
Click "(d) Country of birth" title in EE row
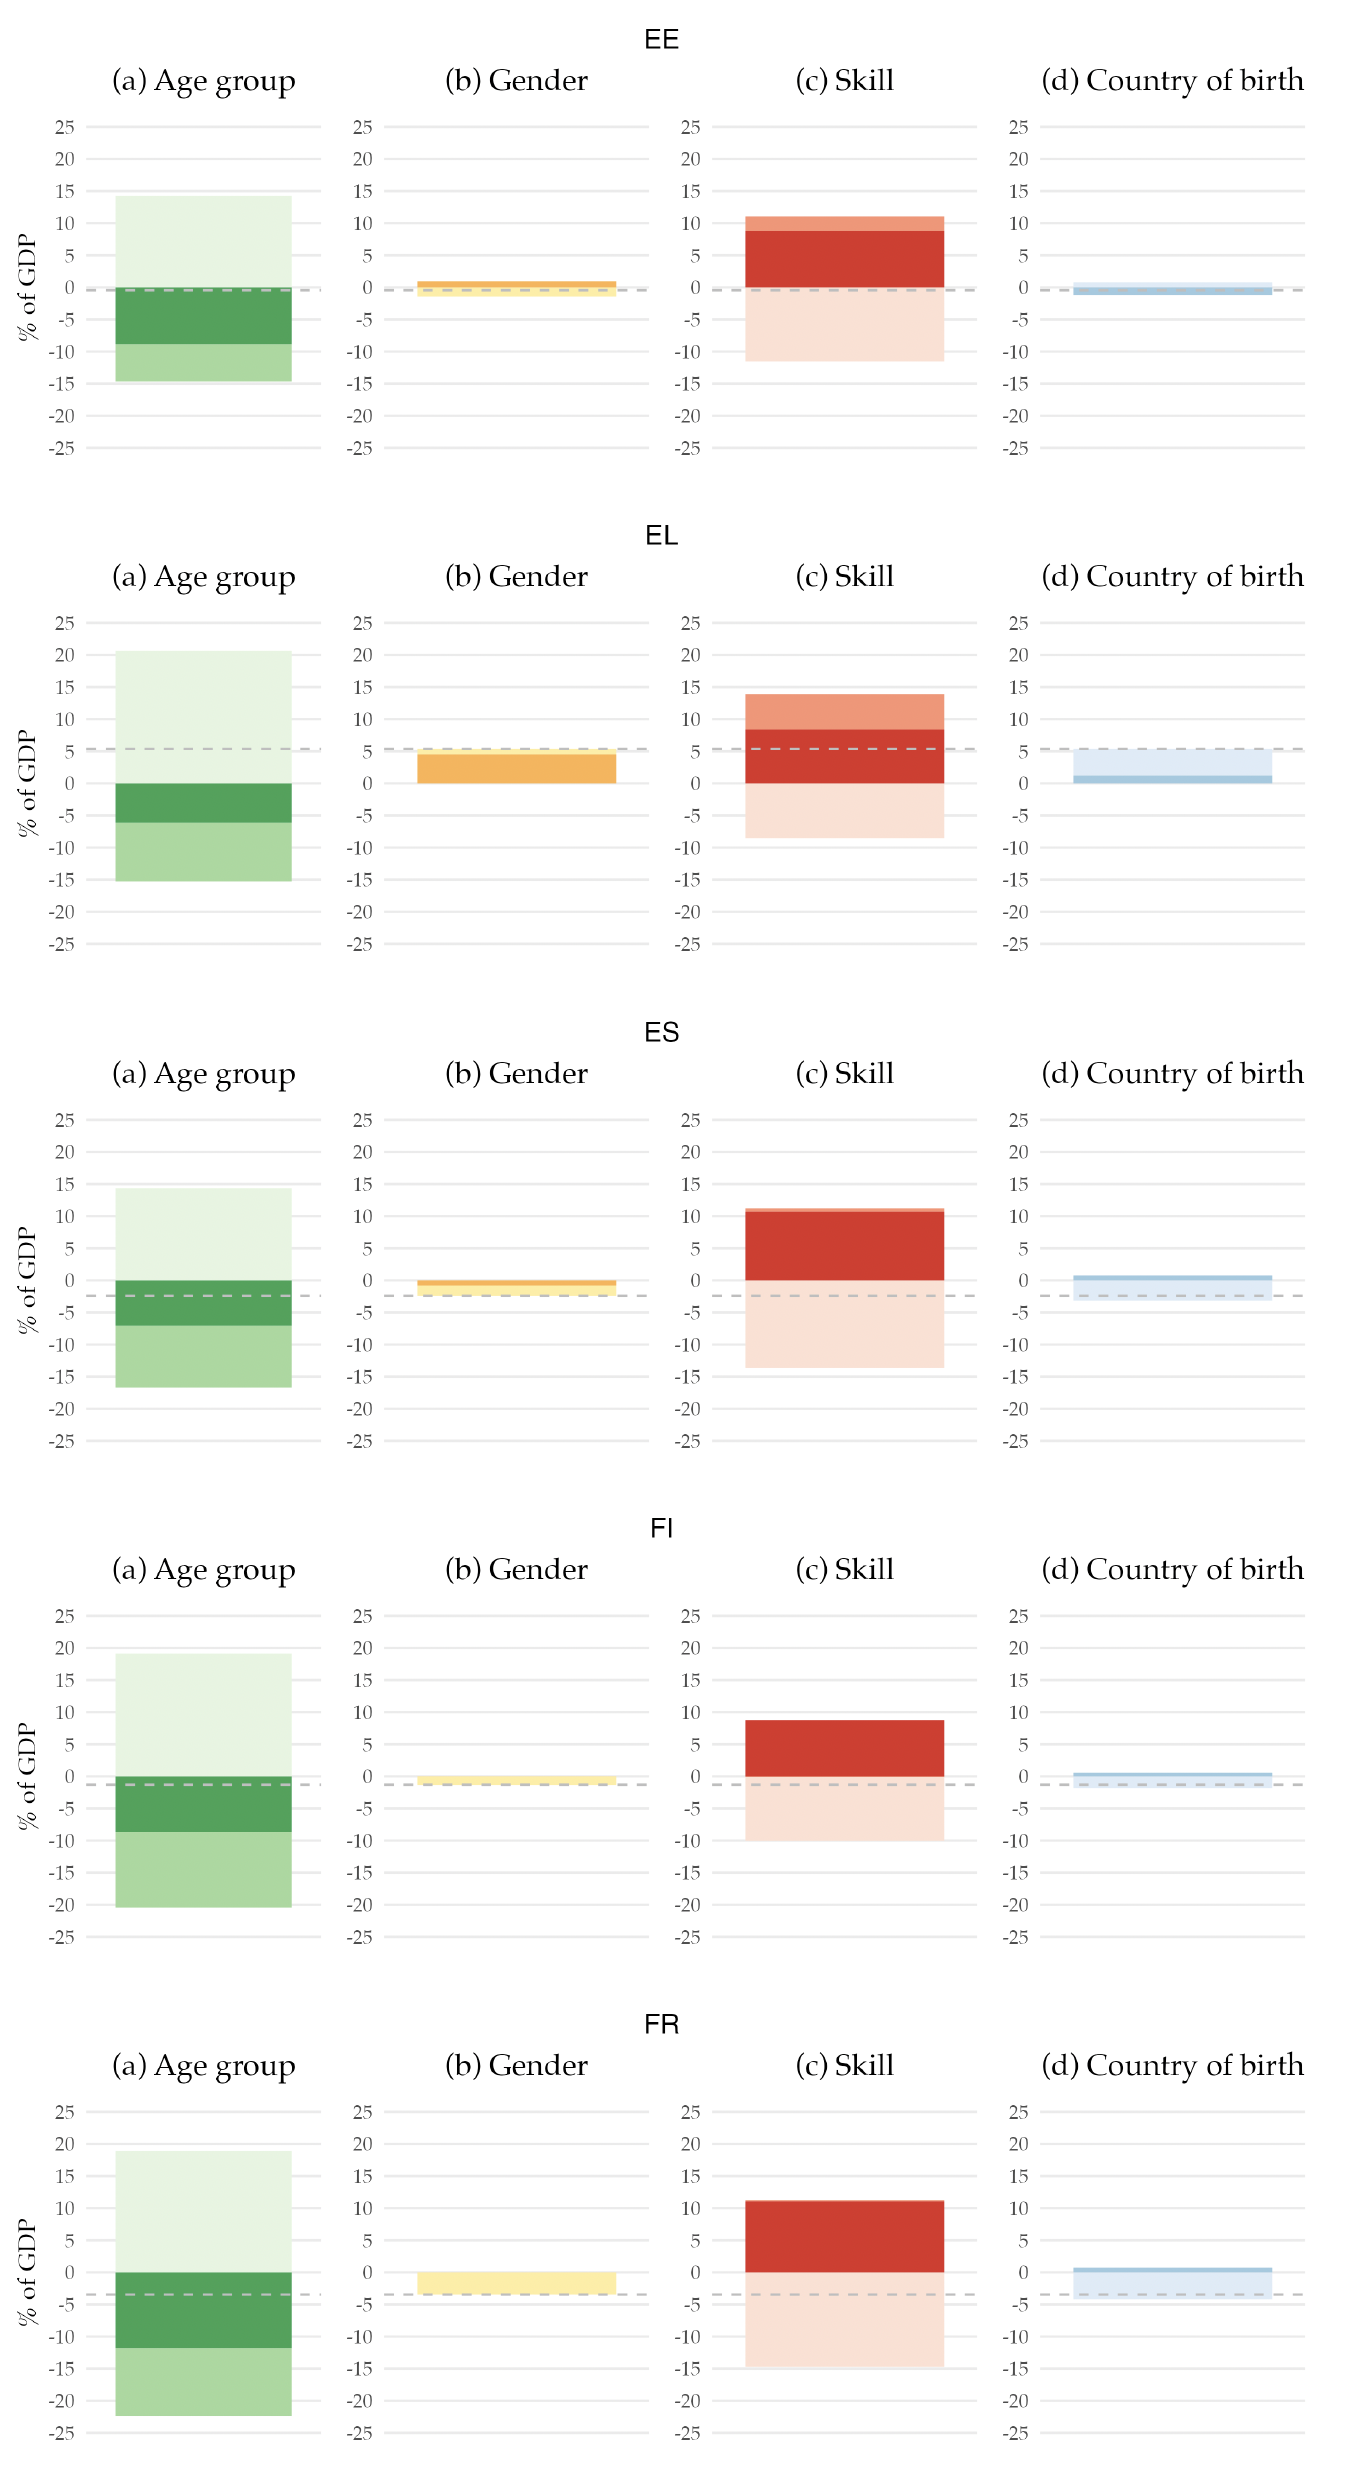tap(1172, 81)
